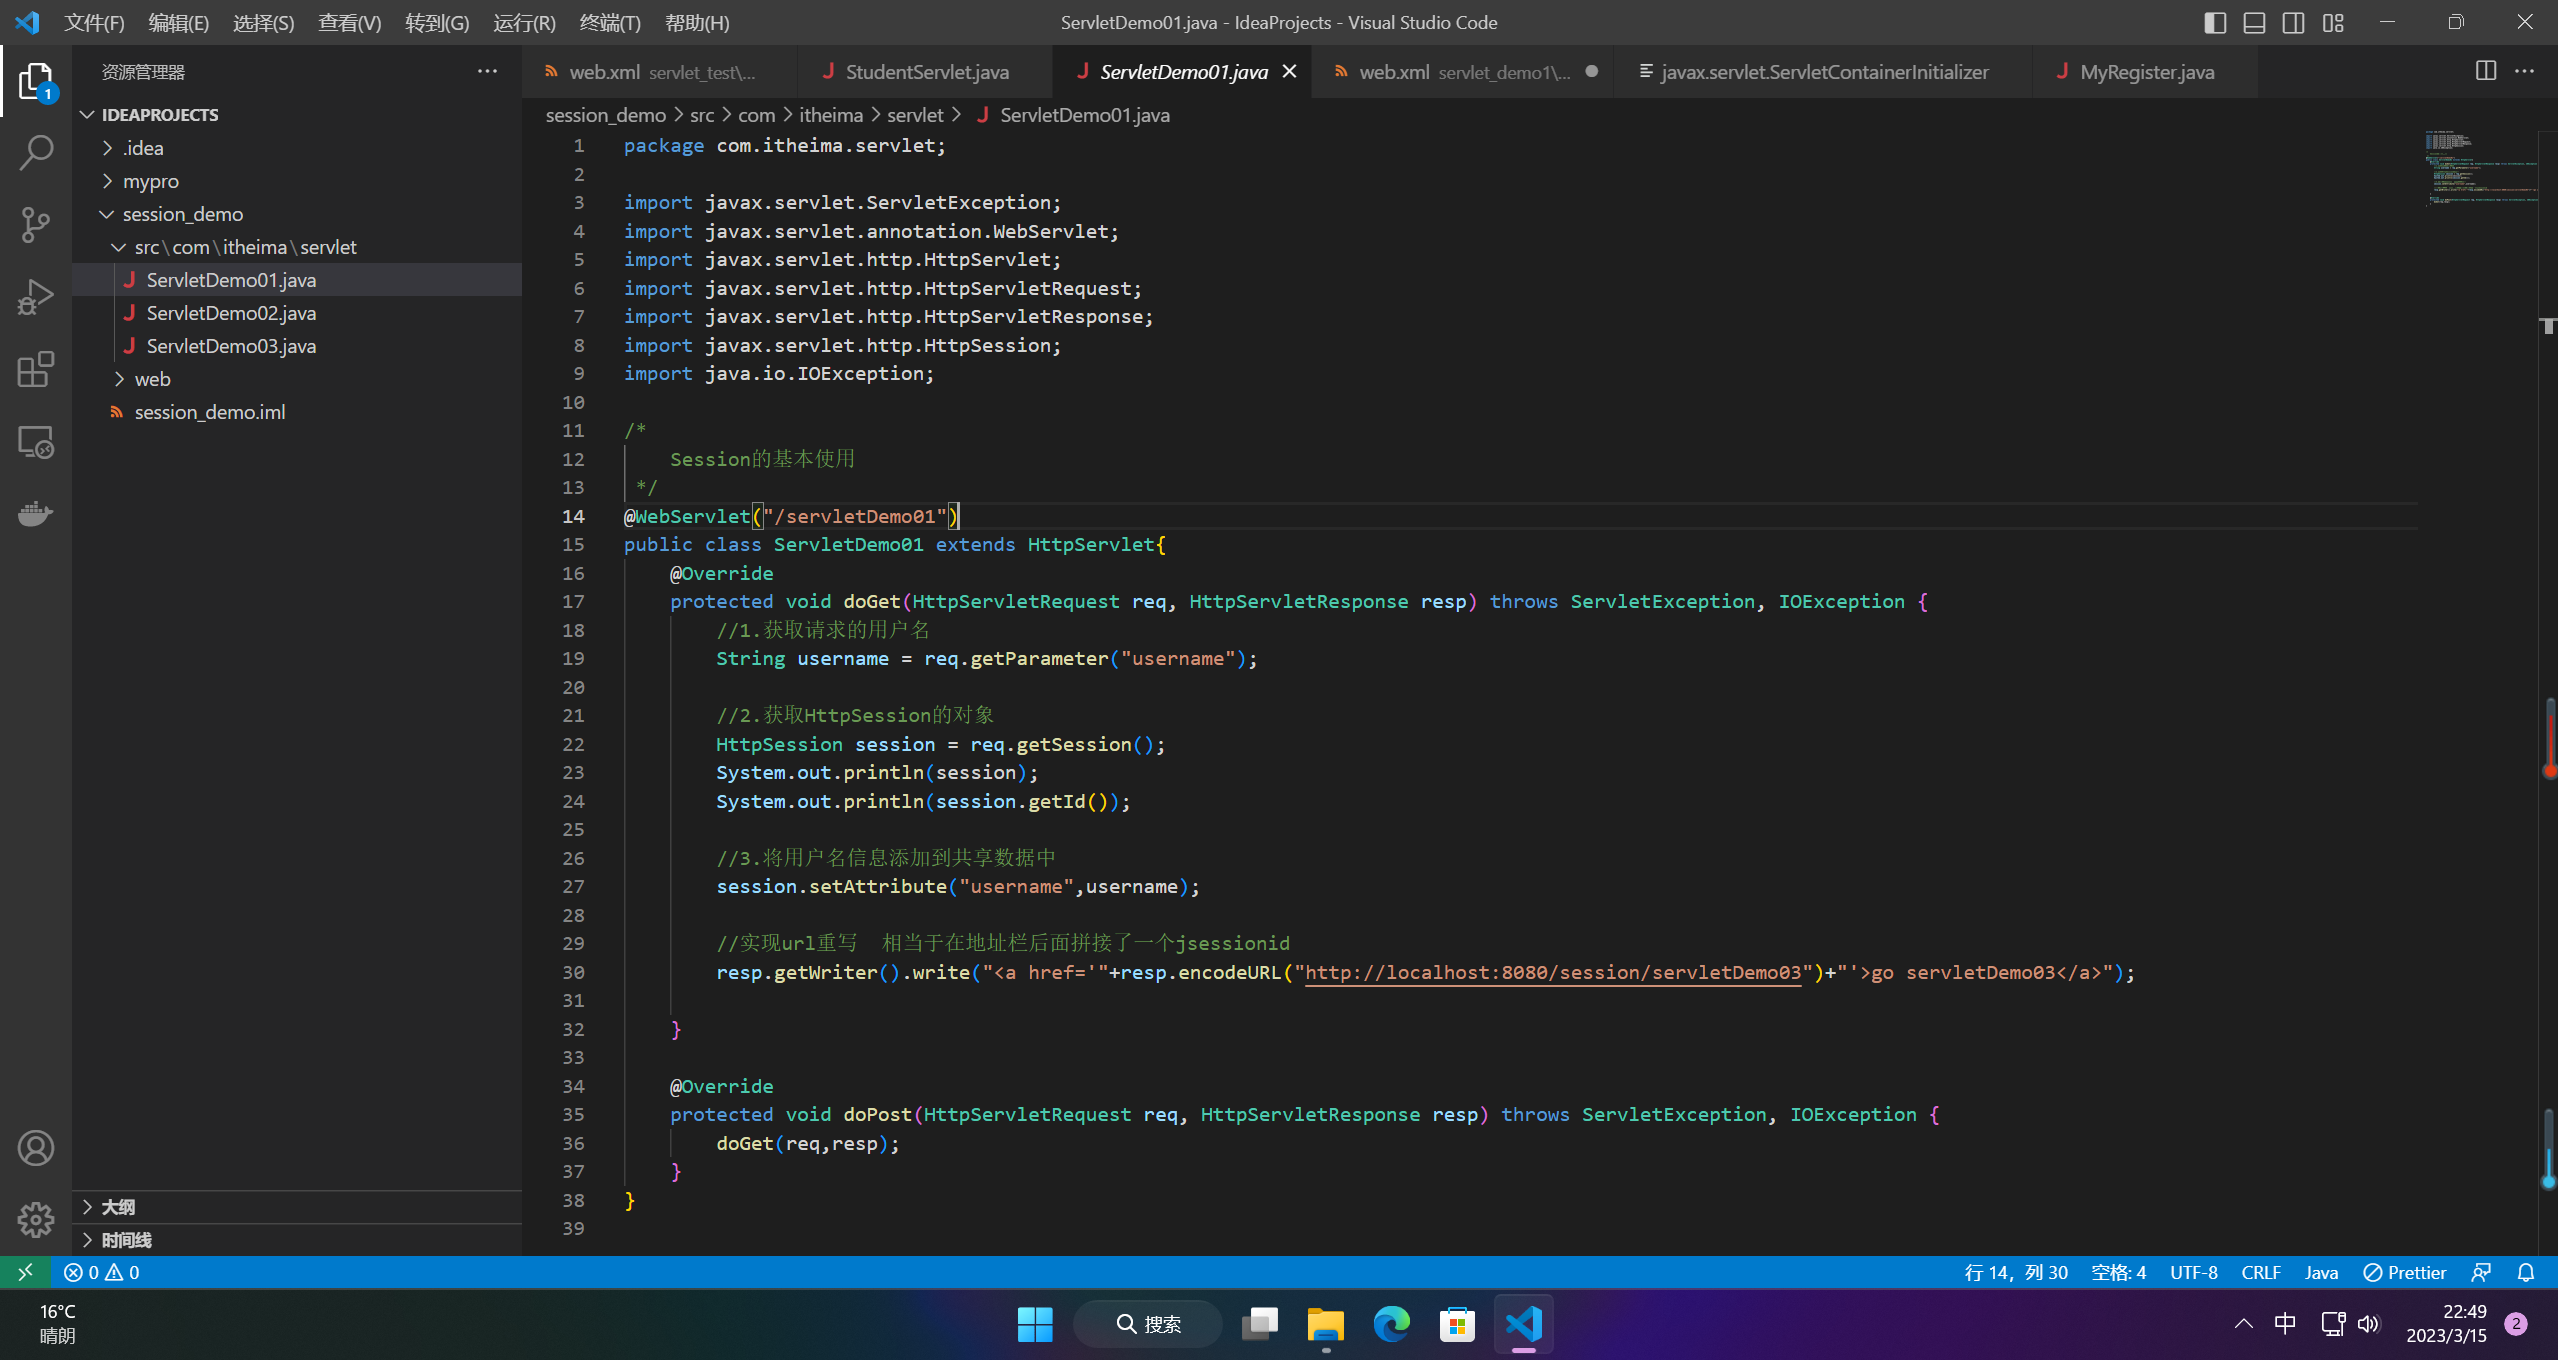Toggle the bottom panel layout button

[x=2254, y=22]
